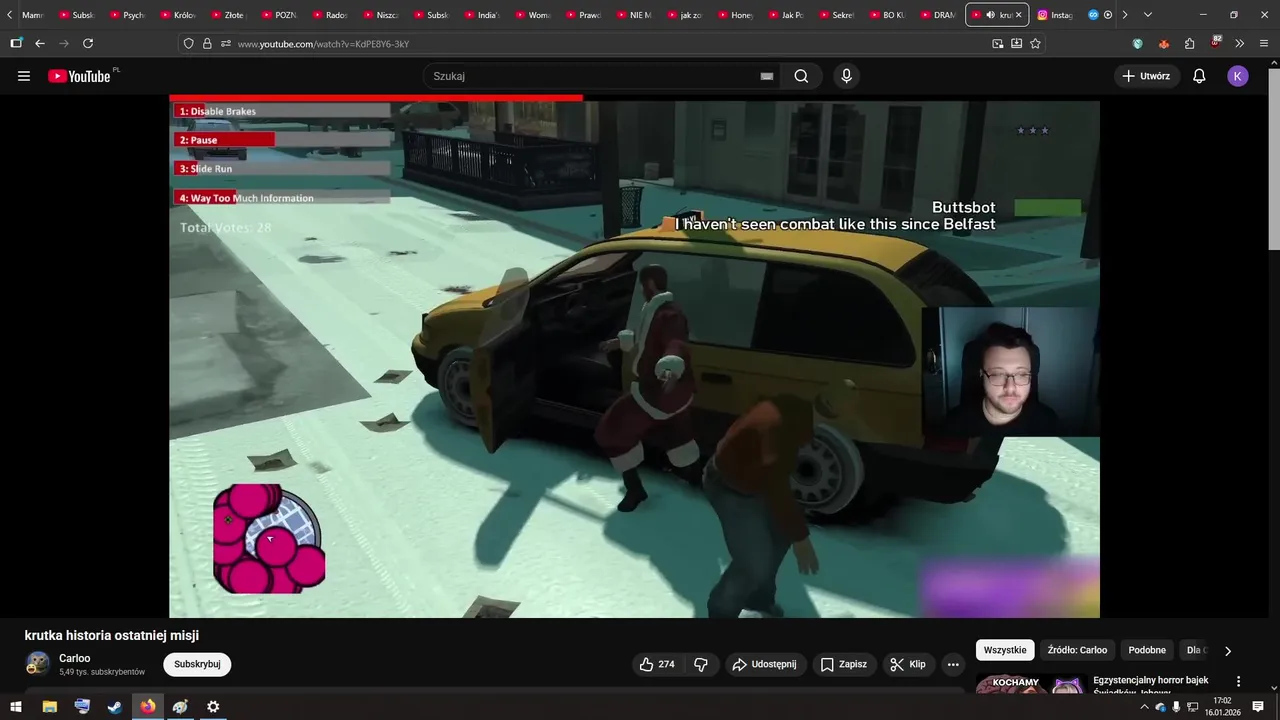Select the Podobne filter chip
The width and height of the screenshot is (1280, 720).
[1147, 650]
